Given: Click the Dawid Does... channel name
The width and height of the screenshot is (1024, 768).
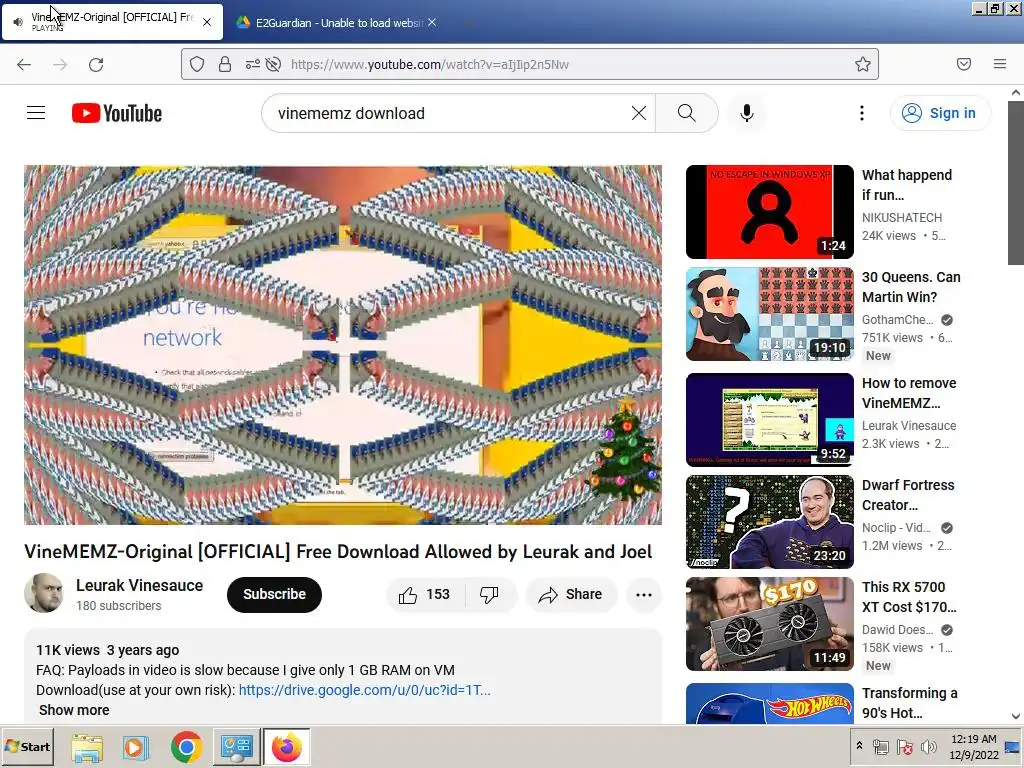Looking at the screenshot, I should (897, 629).
